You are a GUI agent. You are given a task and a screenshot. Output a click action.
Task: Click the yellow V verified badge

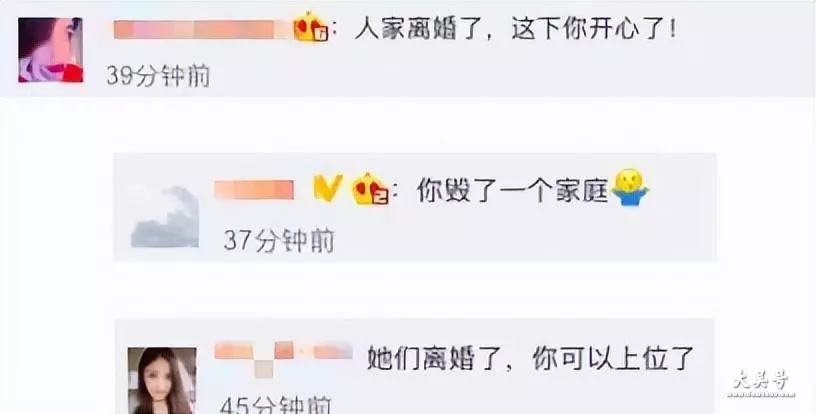(x=328, y=188)
